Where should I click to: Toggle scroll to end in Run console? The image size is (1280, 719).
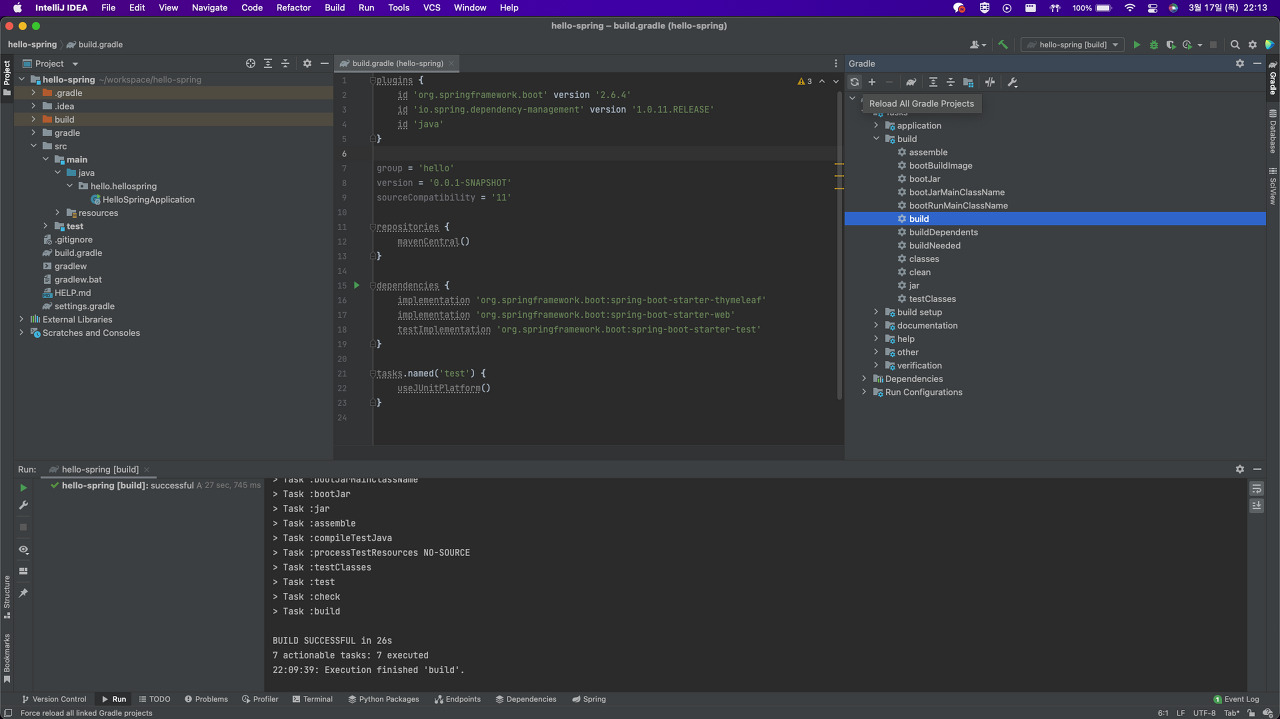[1257, 506]
